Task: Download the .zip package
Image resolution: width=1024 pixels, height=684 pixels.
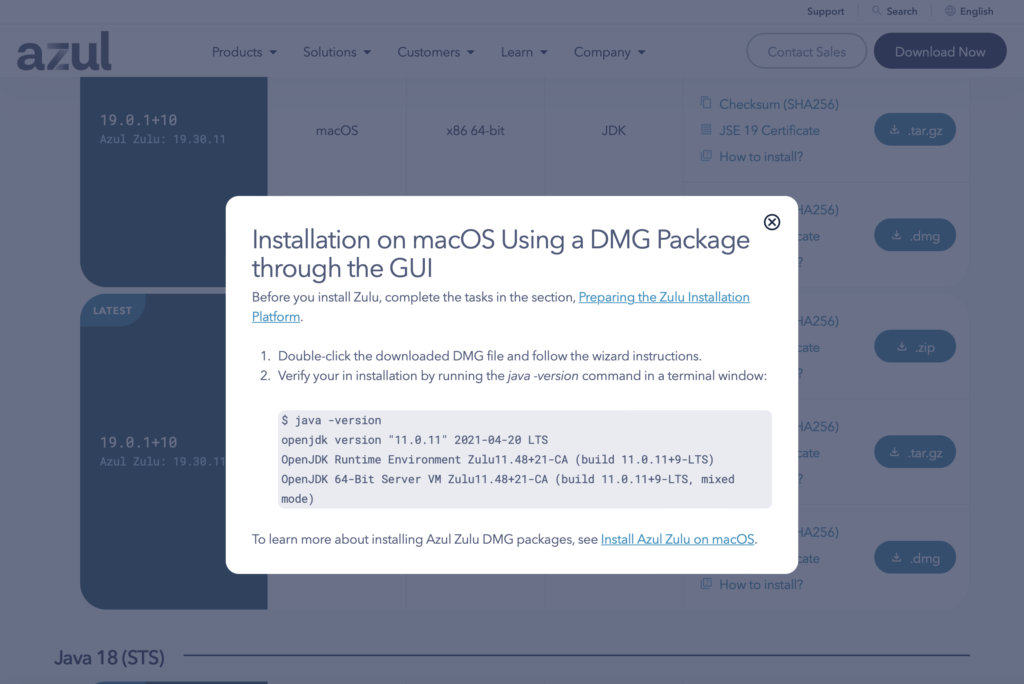Action: point(914,346)
